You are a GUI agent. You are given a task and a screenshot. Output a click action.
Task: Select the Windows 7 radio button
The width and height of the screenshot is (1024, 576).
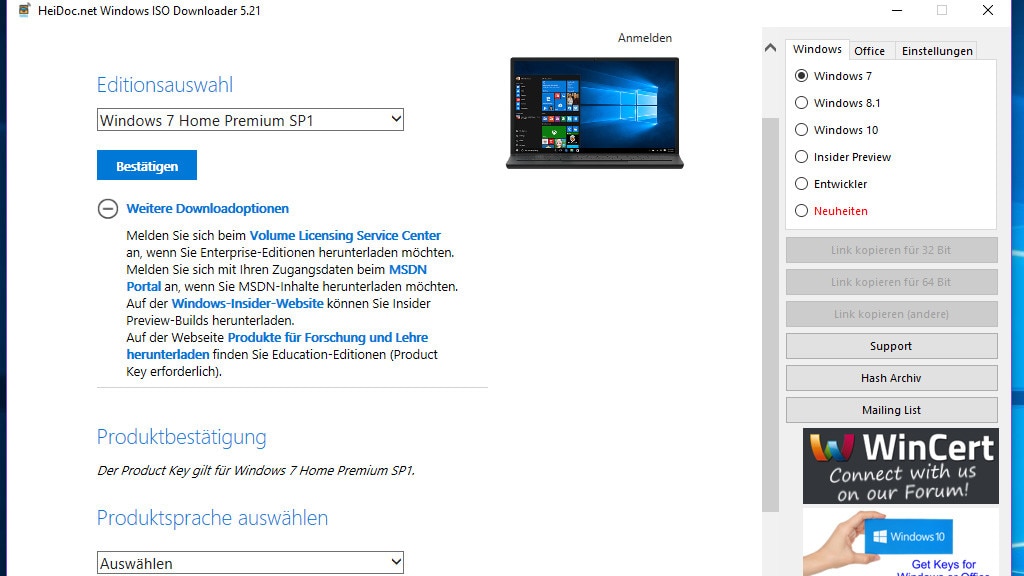coord(801,76)
